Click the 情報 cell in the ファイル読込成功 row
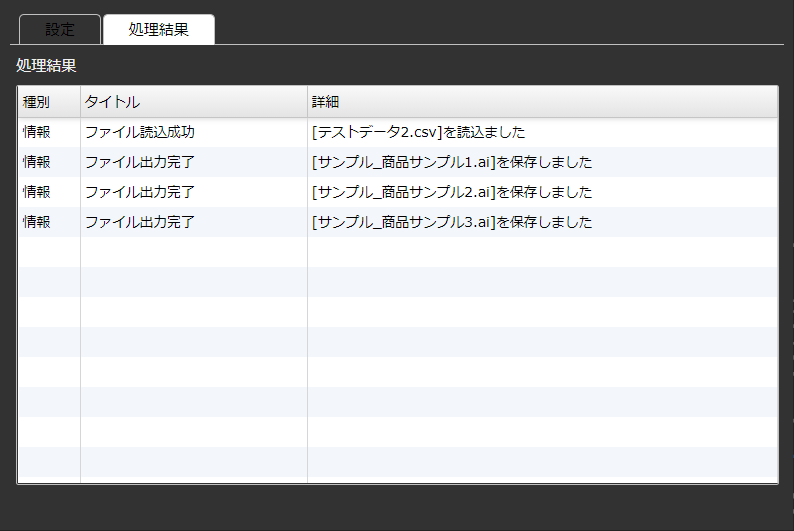The height and width of the screenshot is (531, 794). tap(49, 132)
